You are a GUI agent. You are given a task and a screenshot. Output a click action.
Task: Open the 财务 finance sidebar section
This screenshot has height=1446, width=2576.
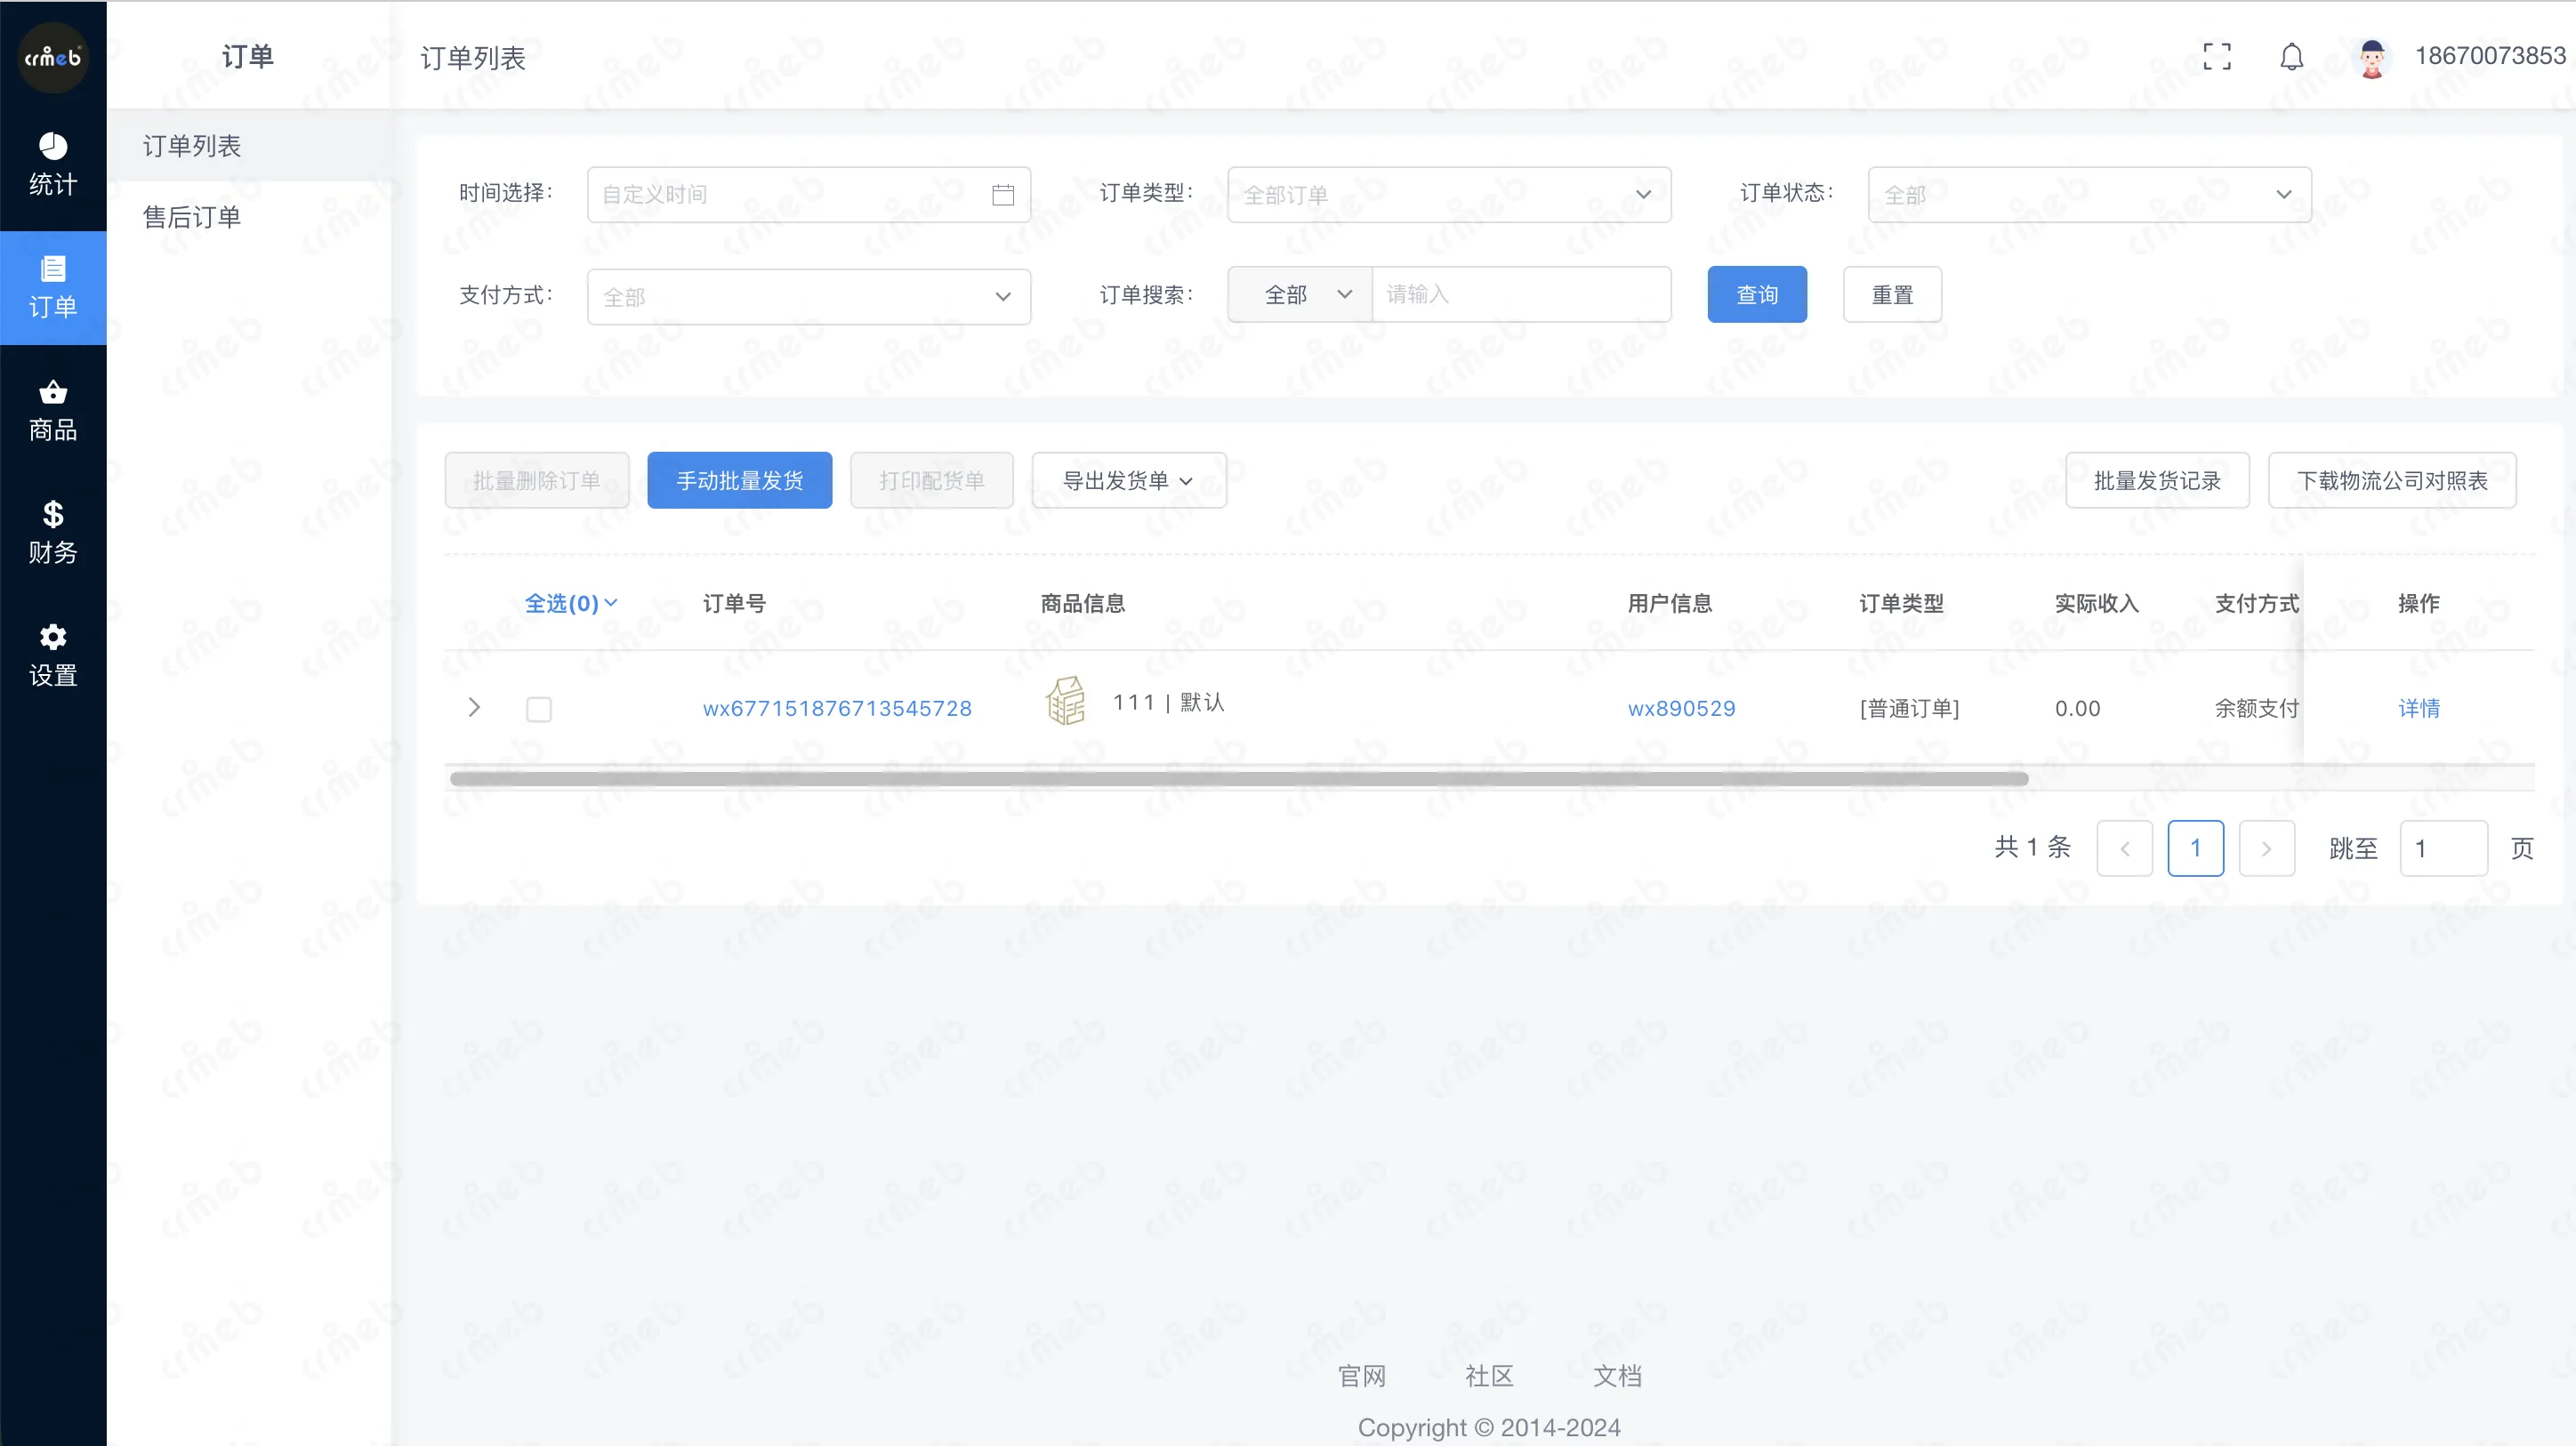click(53, 533)
